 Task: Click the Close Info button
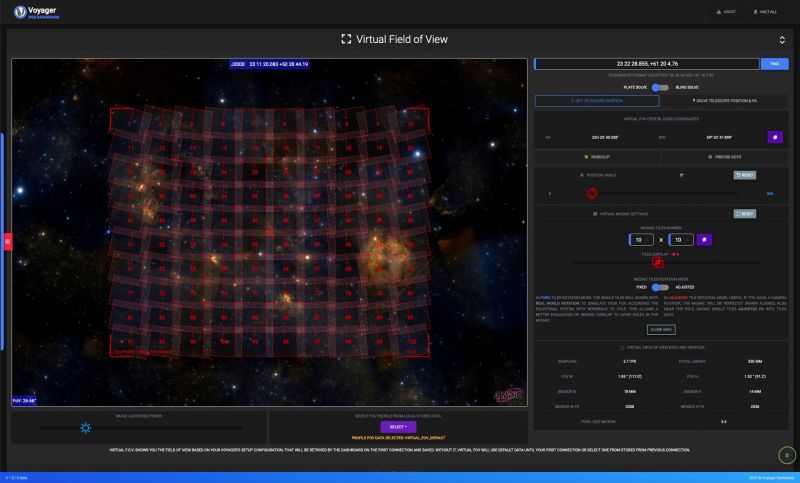[660, 329]
